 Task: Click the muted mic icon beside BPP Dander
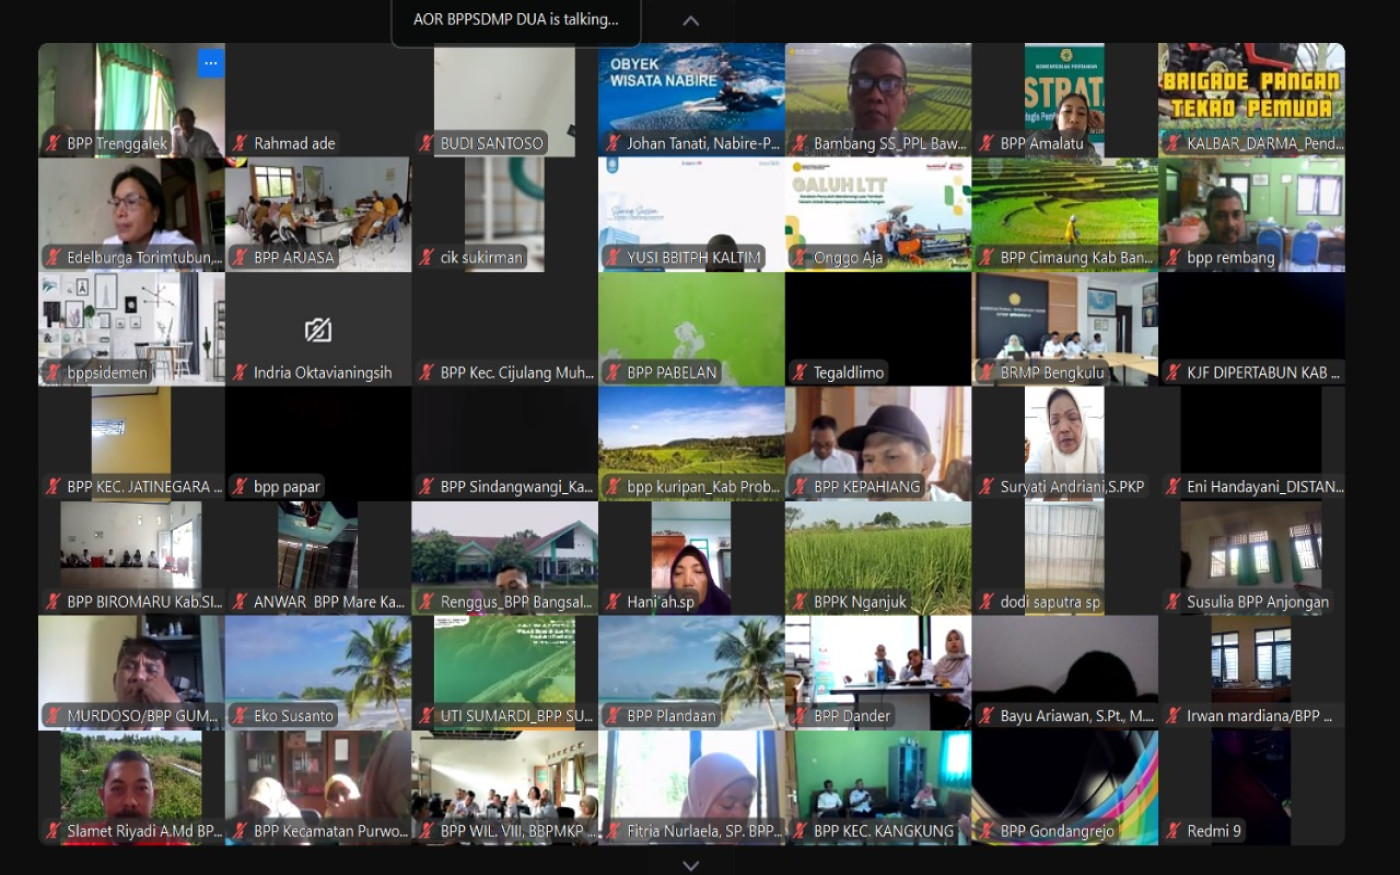coord(800,716)
